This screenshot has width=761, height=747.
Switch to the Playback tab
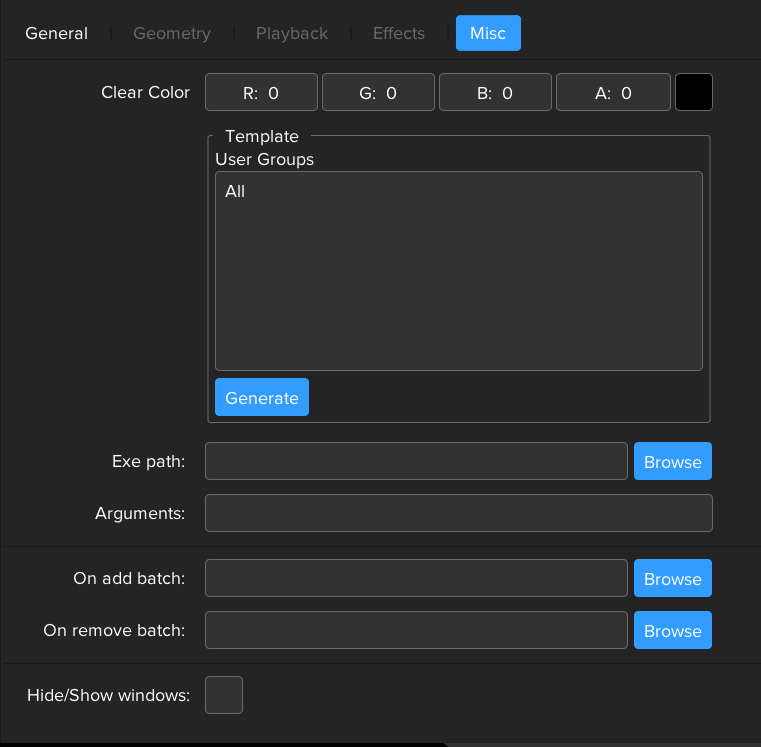click(291, 33)
